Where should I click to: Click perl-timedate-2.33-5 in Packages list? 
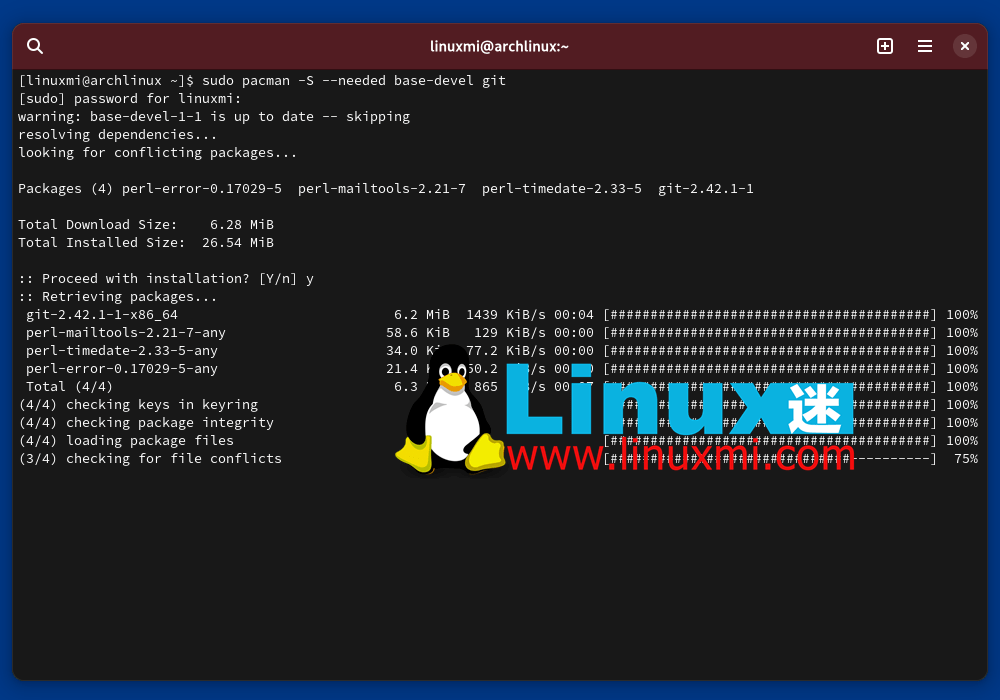pyautogui.click(x=561, y=189)
